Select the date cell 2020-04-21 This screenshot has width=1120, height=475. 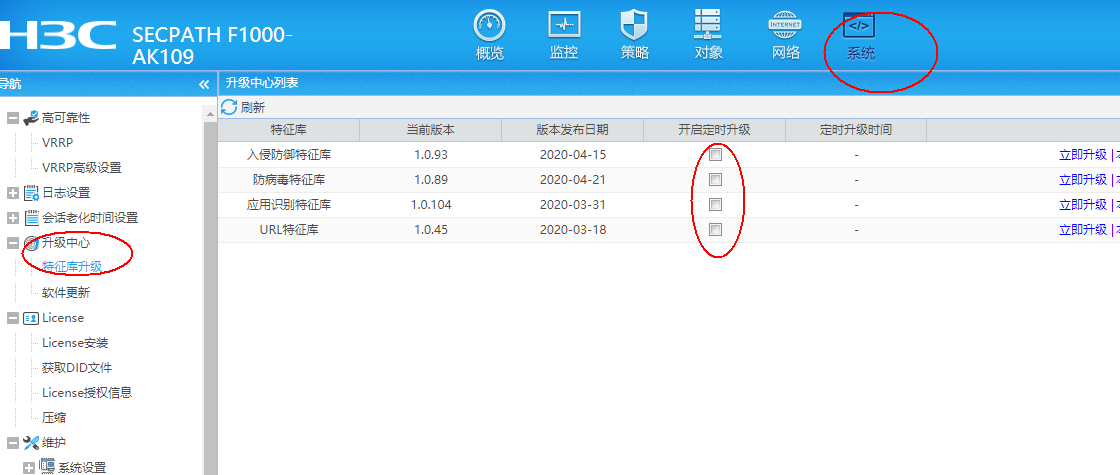(573, 179)
